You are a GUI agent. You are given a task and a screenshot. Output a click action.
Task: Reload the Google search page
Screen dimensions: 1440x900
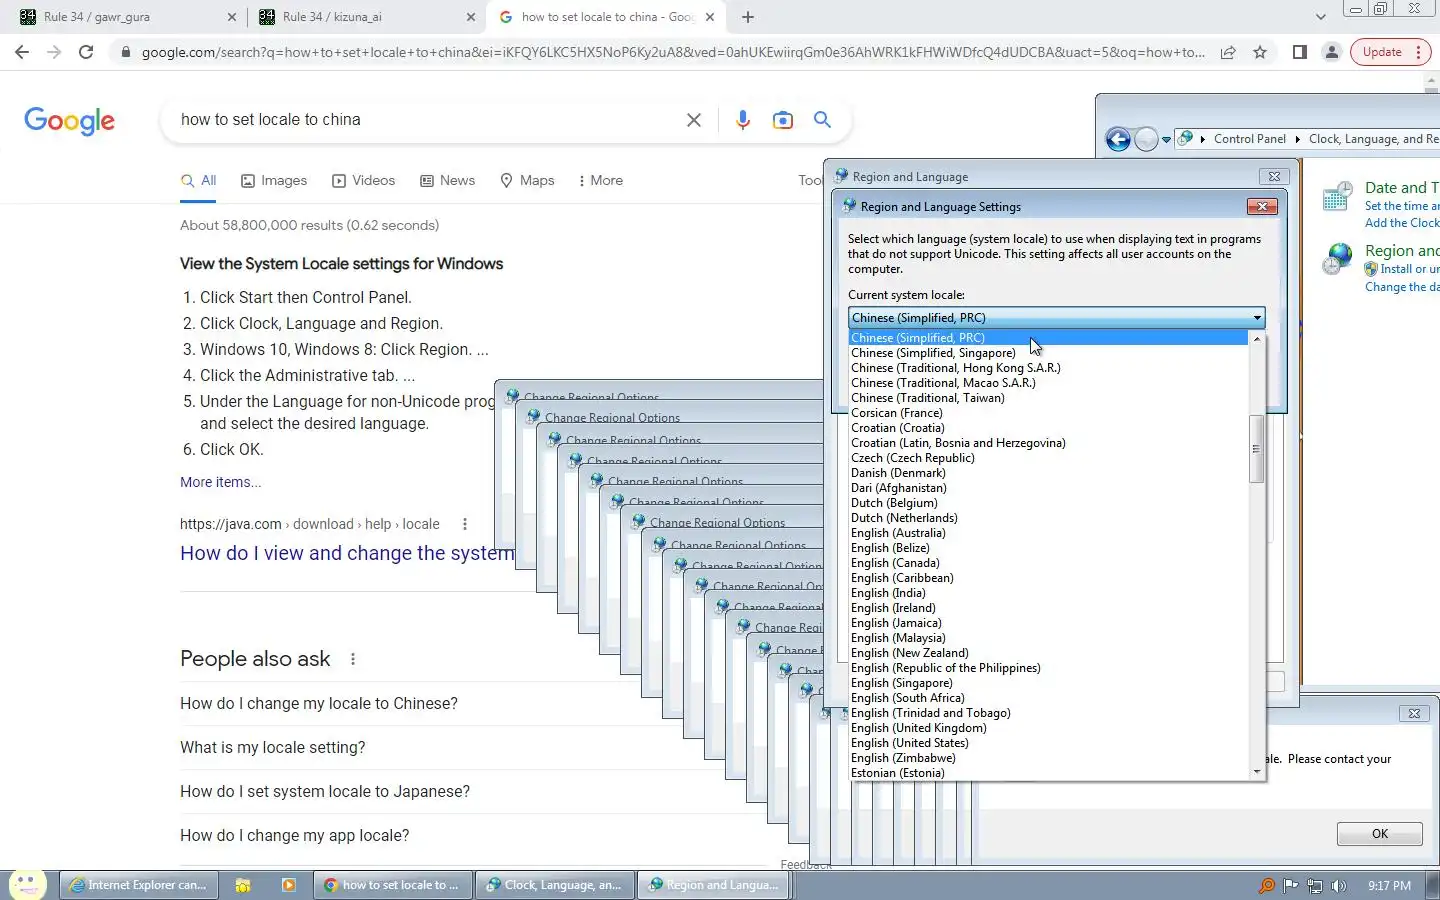click(x=86, y=52)
